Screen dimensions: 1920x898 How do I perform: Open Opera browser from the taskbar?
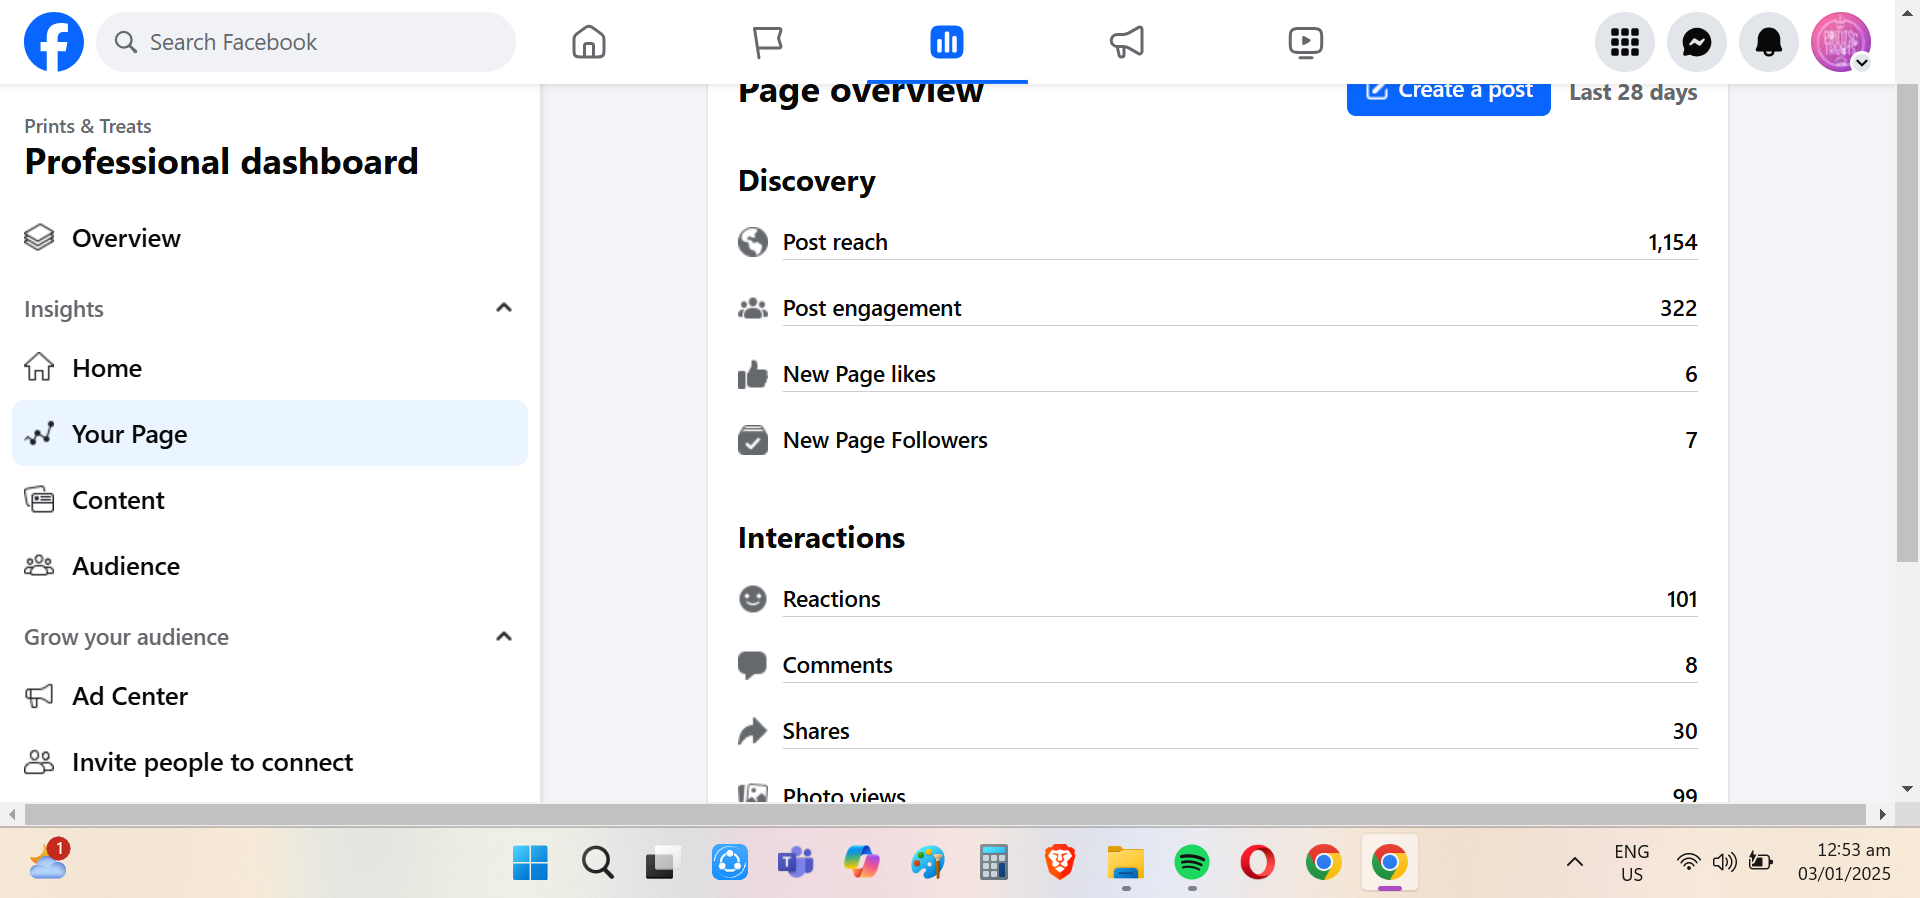1258,862
